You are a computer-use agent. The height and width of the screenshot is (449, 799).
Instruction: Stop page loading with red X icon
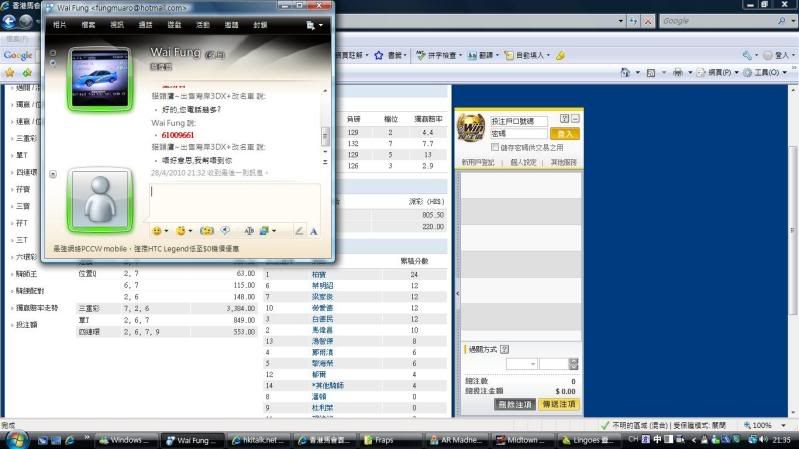click(x=647, y=20)
